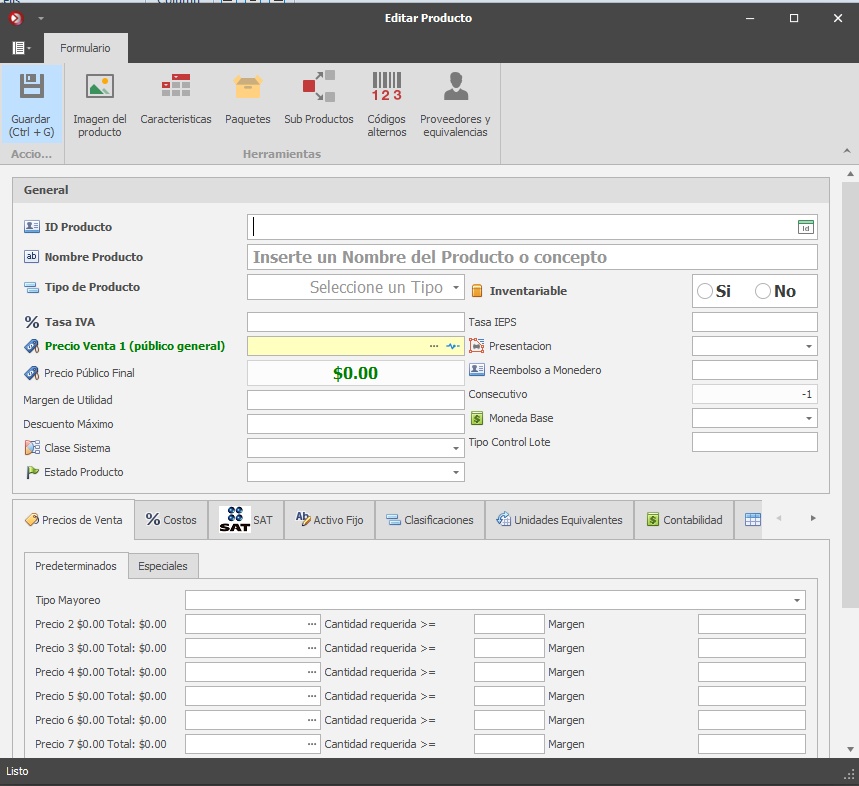
Task: Click the Listo status bar text
Action: (17, 771)
